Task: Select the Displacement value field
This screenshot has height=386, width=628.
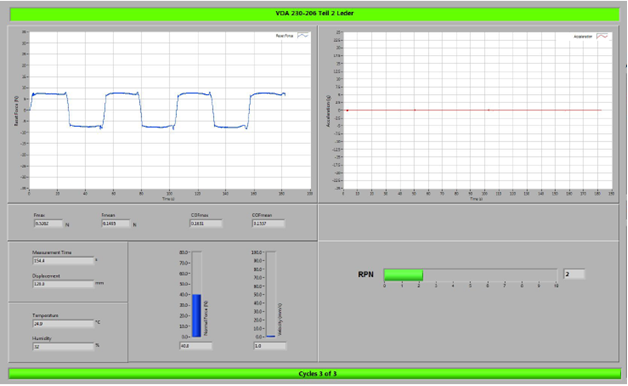Action: [x=63, y=284]
